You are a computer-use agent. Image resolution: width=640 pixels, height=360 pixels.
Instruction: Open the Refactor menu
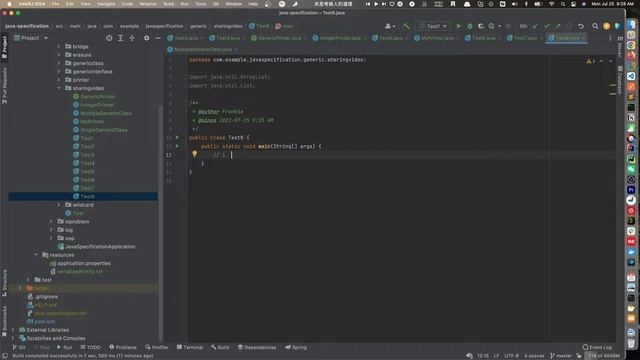point(148,4)
